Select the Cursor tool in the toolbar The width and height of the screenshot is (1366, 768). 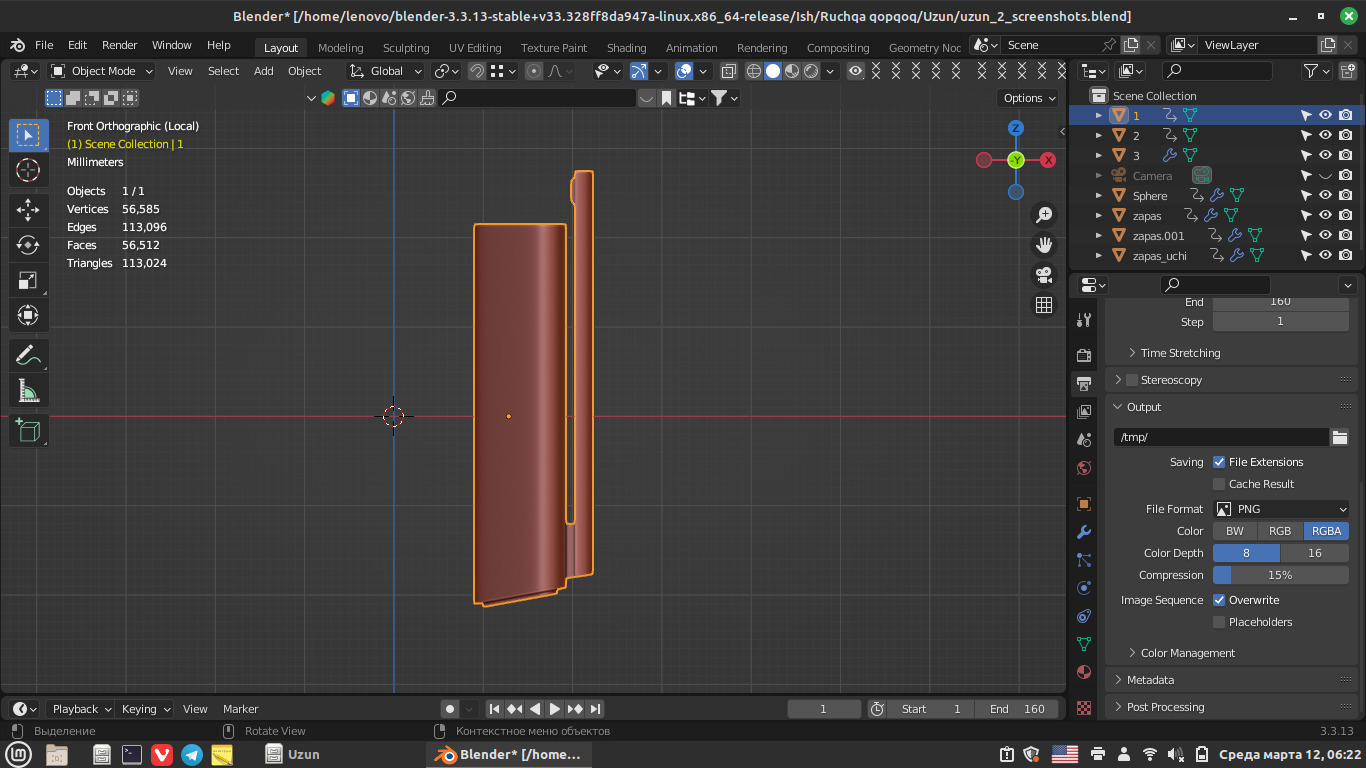[x=28, y=171]
